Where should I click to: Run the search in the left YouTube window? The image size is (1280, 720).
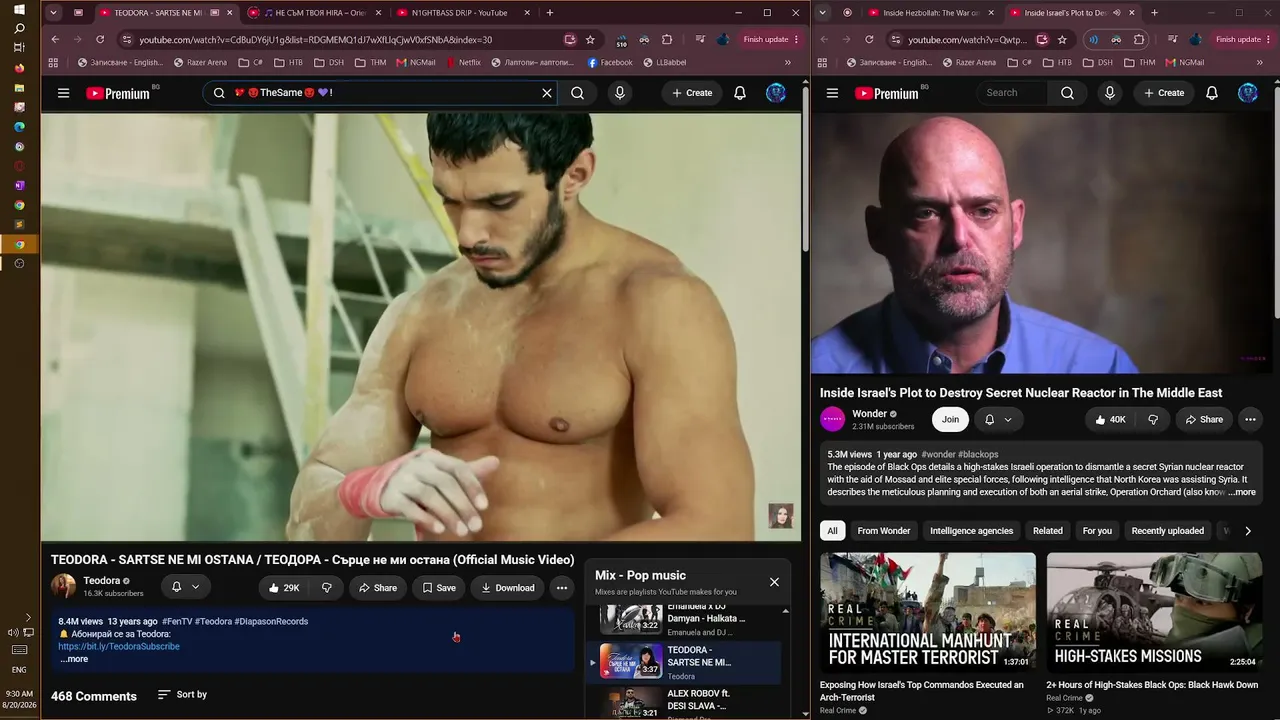point(577,93)
